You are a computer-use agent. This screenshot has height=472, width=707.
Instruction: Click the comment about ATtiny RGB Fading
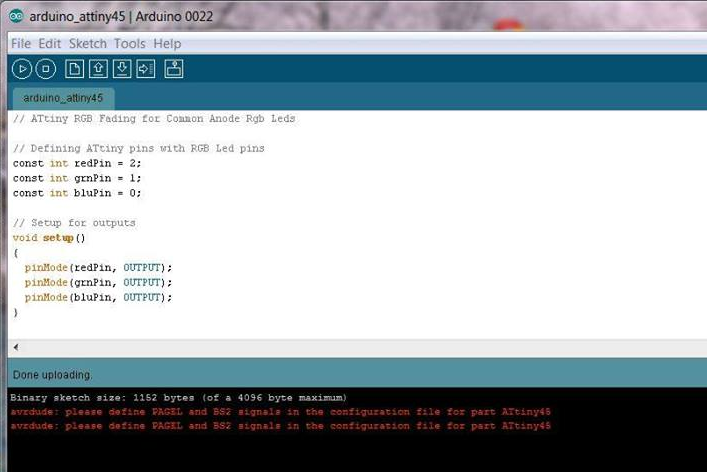154,119
